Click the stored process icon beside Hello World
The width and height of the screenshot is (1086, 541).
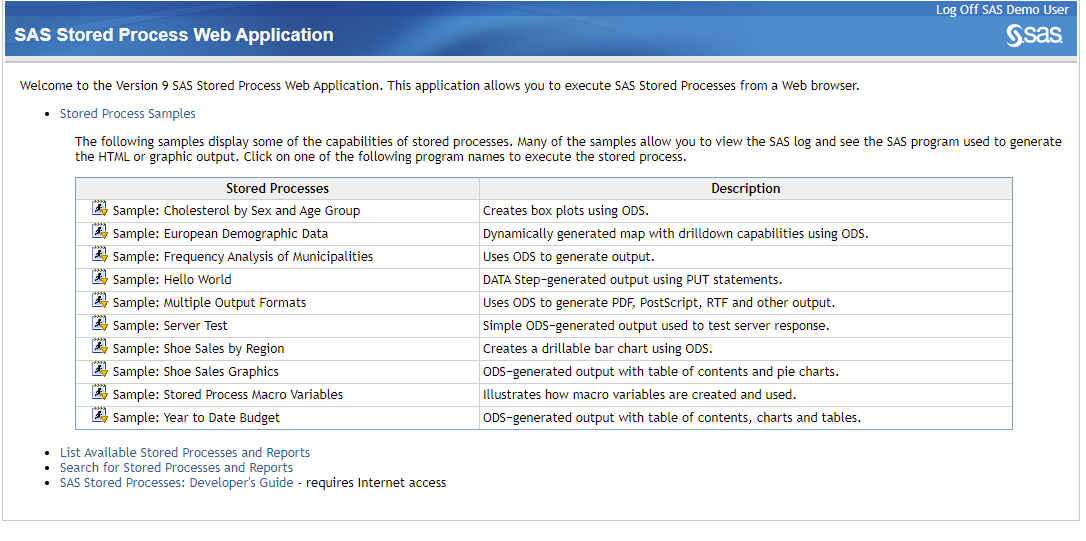[x=99, y=278]
